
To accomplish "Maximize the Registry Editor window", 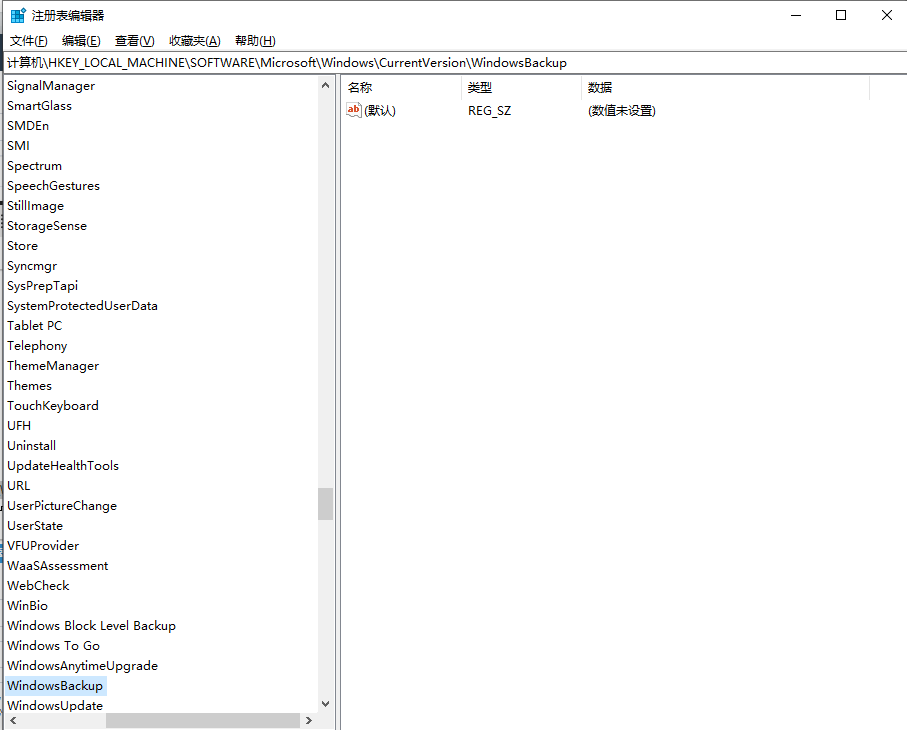I will [841, 15].
